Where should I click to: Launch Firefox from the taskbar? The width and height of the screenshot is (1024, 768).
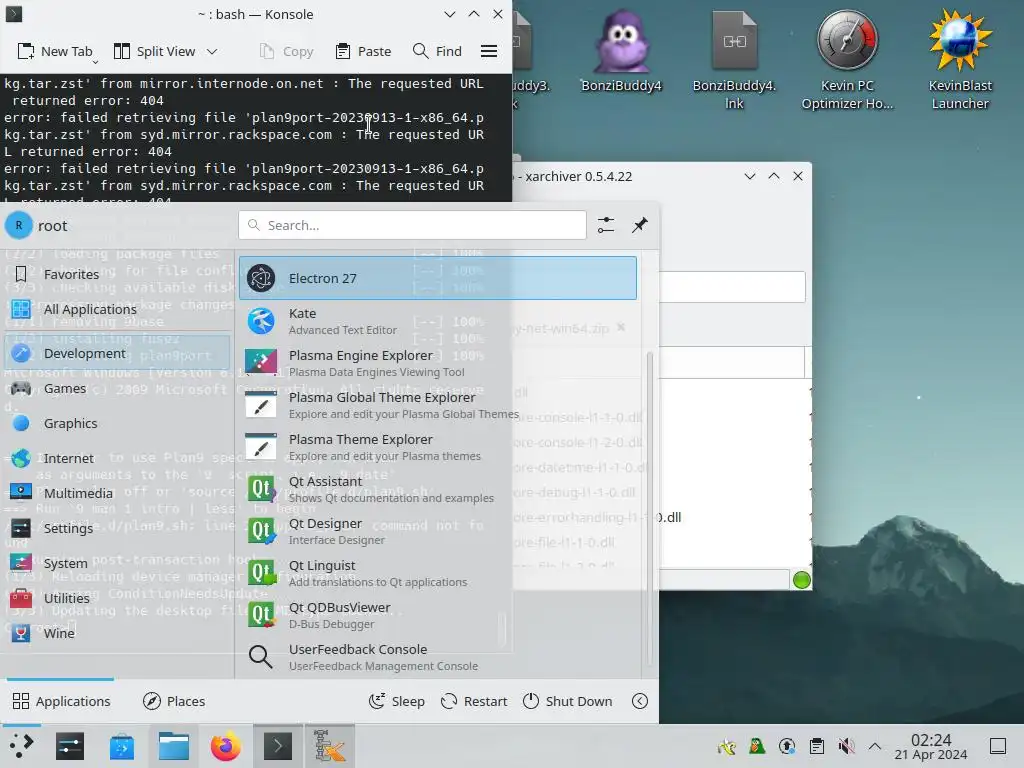tap(225, 746)
